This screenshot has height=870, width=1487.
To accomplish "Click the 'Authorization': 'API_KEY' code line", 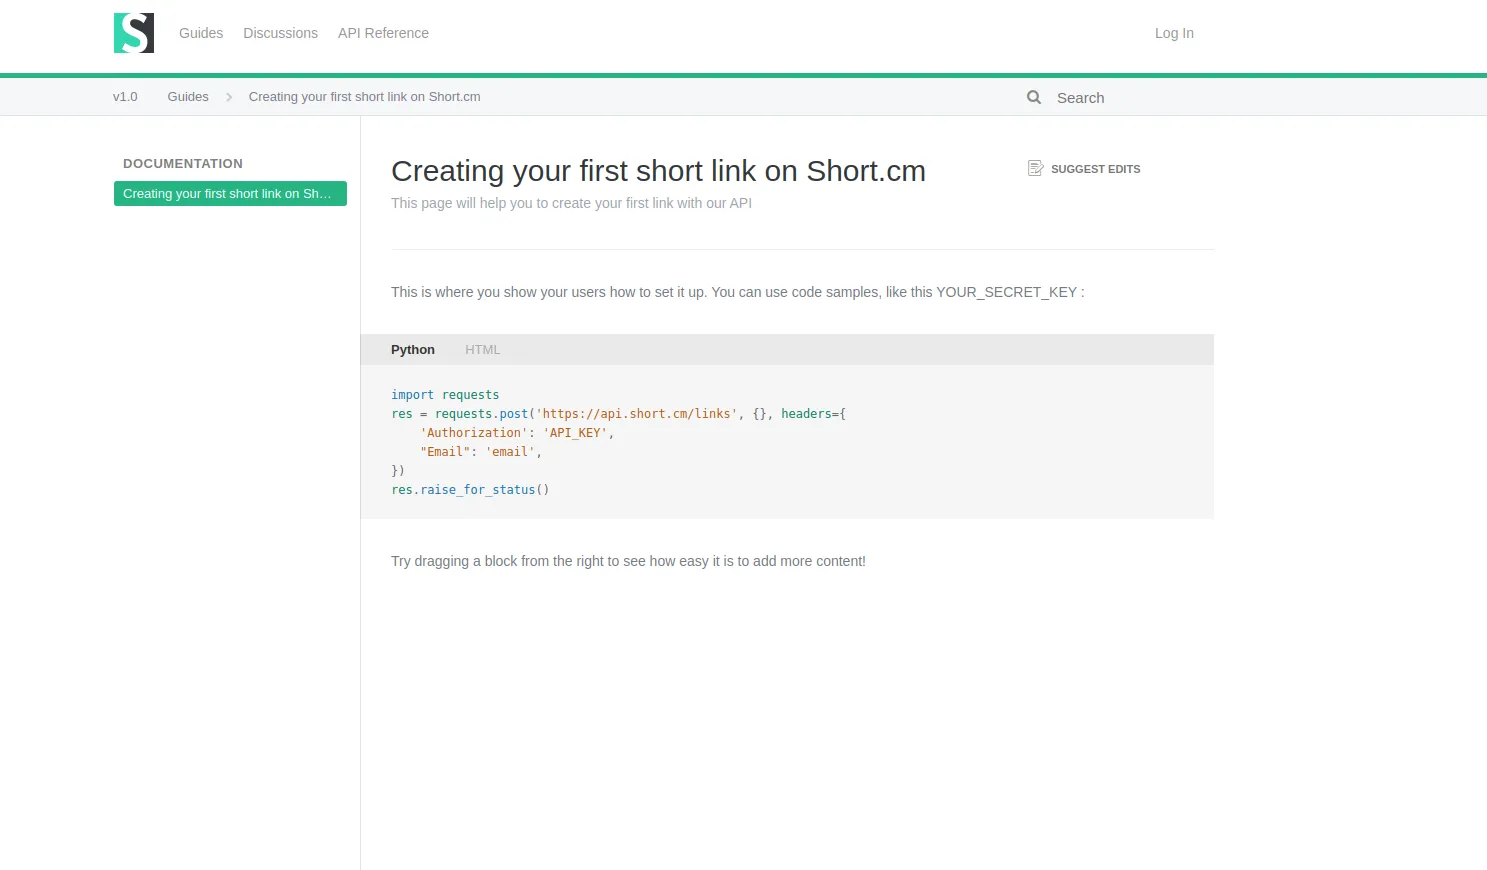I will coord(517,433).
